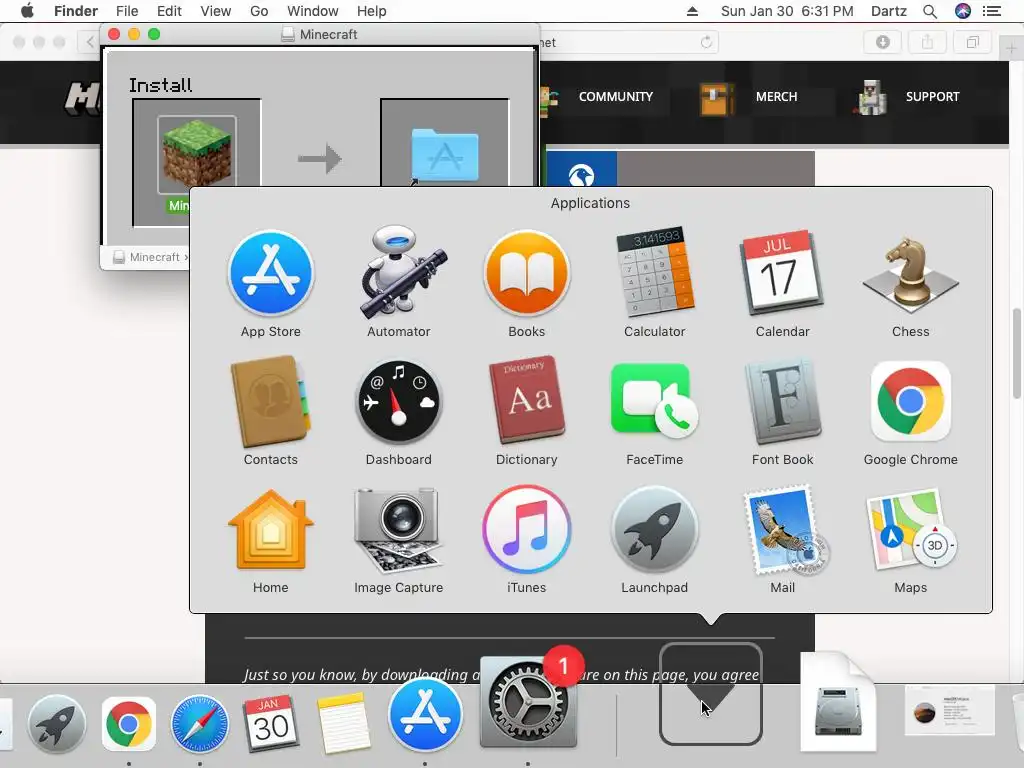The width and height of the screenshot is (1024, 768).
Task: Click the SUPPORT navigation link
Action: tap(932, 97)
